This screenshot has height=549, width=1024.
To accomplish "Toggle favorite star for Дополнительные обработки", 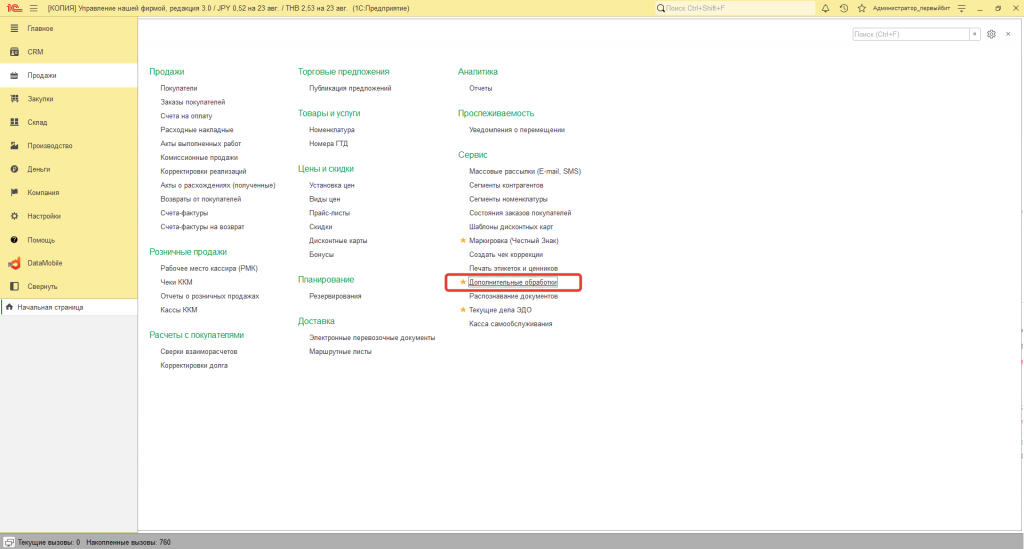I will [x=463, y=282].
